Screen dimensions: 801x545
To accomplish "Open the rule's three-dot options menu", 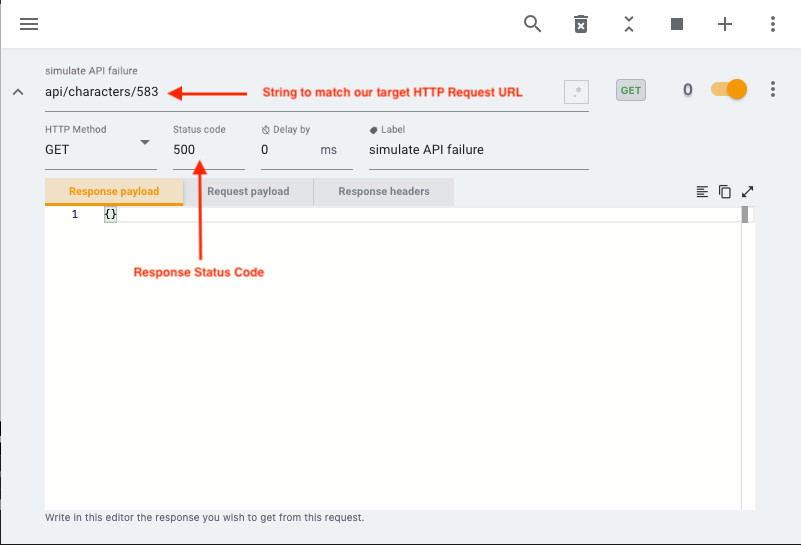I will tap(773, 90).
